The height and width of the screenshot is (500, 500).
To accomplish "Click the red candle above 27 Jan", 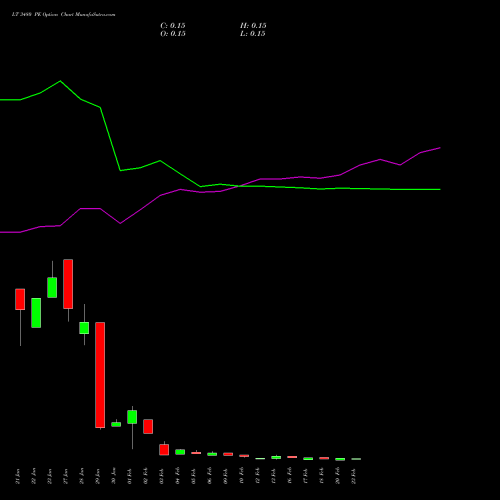I will [68, 284].
